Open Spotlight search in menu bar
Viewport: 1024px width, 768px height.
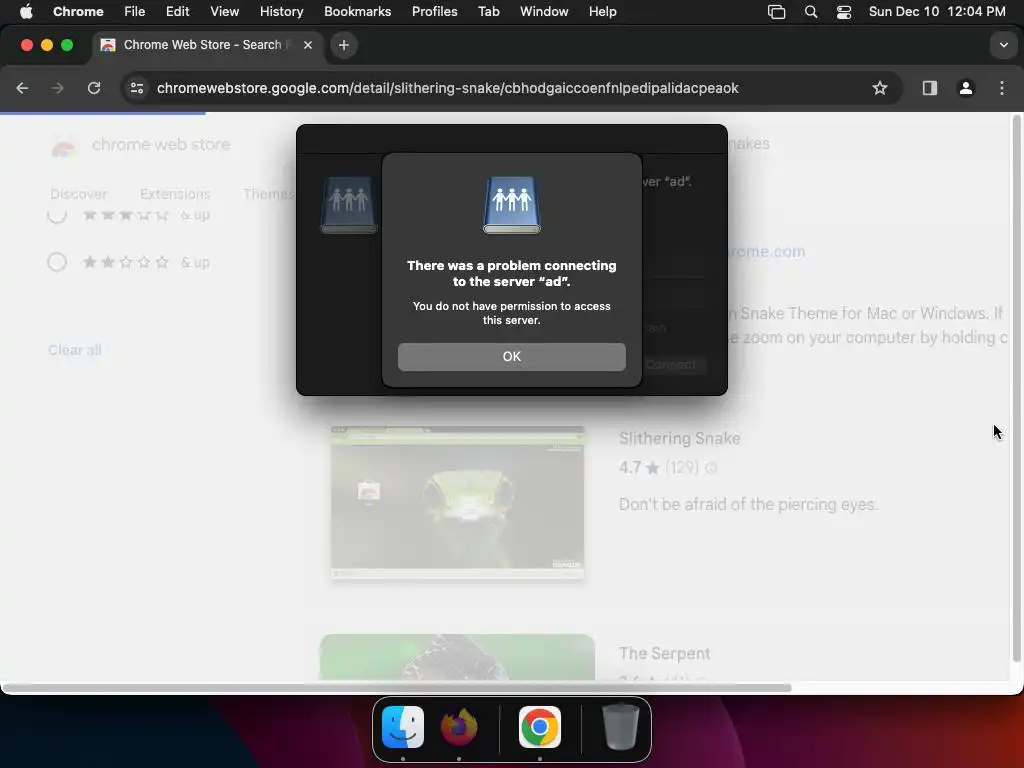pyautogui.click(x=810, y=12)
